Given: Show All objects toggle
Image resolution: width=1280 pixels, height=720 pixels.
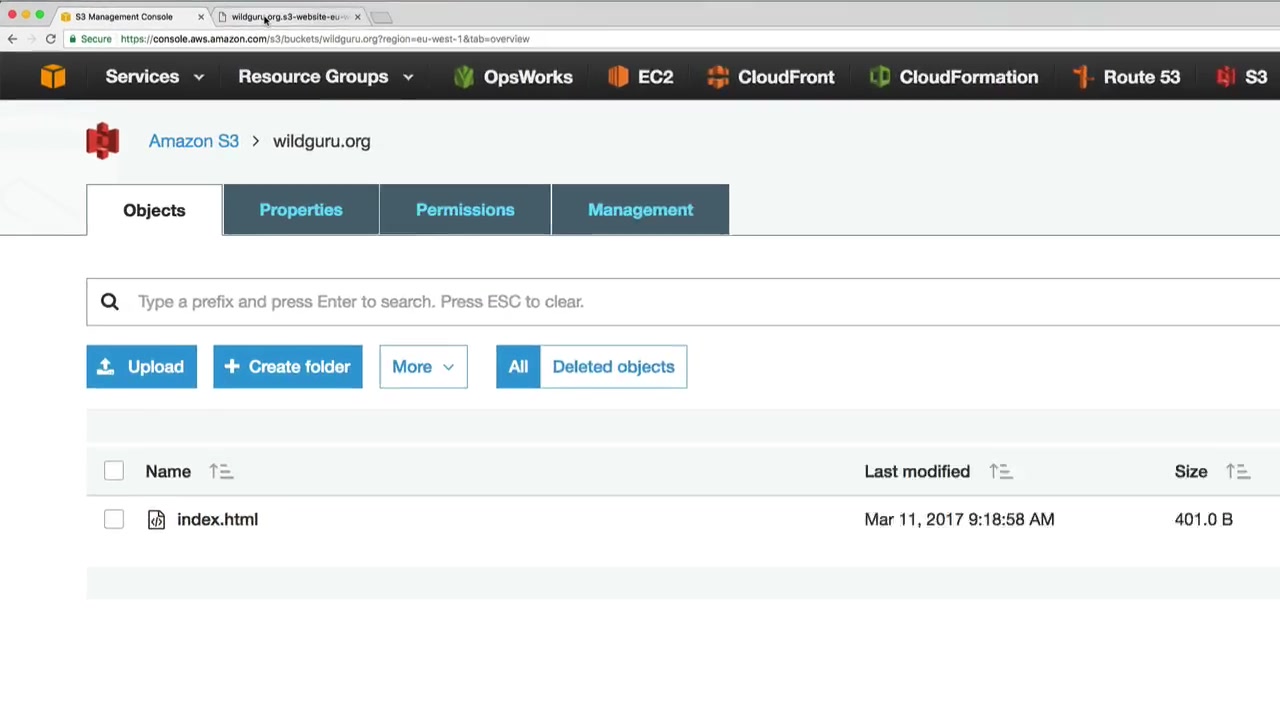Looking at the screenshot, I should click(x=518, y=367).
